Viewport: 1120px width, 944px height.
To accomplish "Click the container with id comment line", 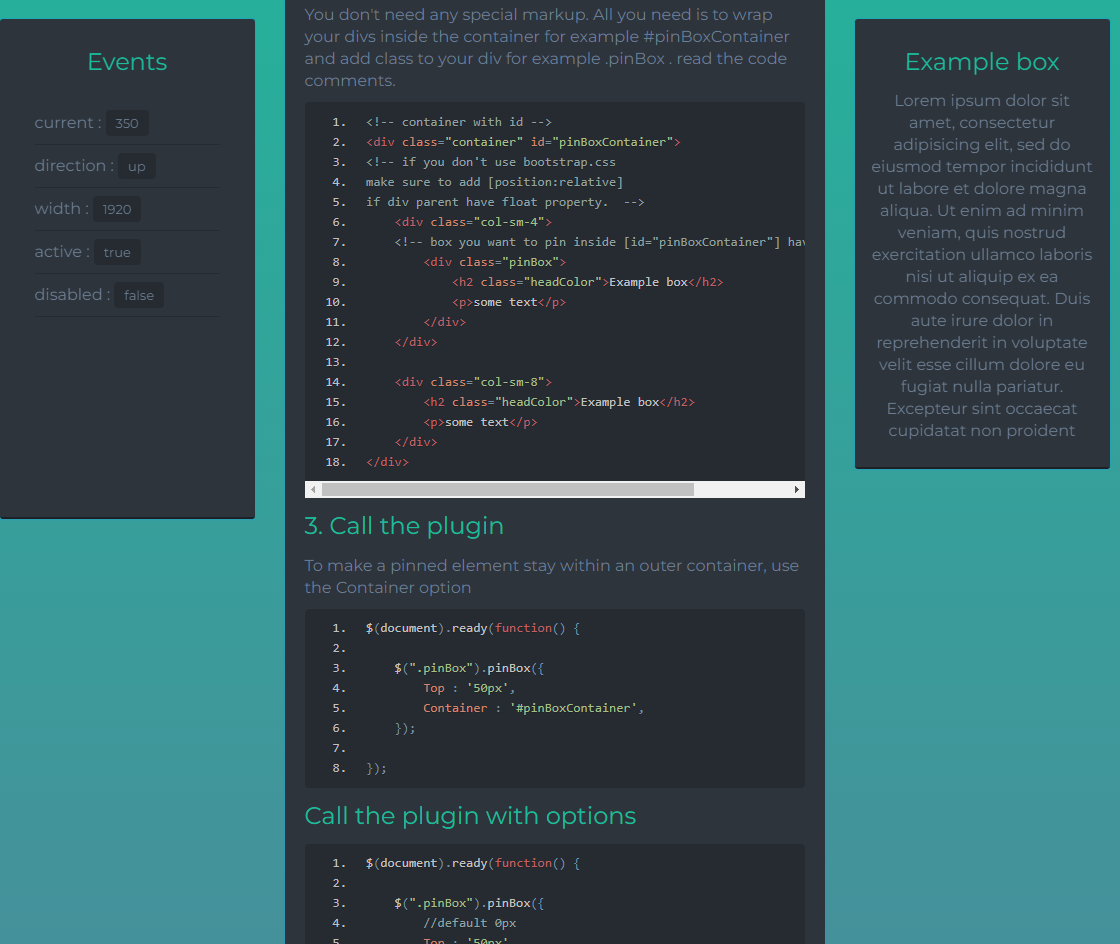I will (459, 122).
